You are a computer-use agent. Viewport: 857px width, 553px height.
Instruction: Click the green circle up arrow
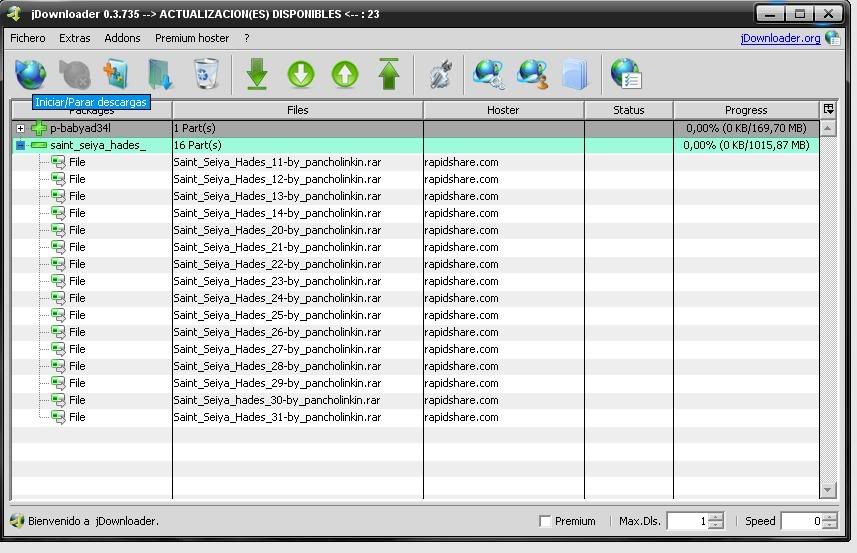point(345,74)
